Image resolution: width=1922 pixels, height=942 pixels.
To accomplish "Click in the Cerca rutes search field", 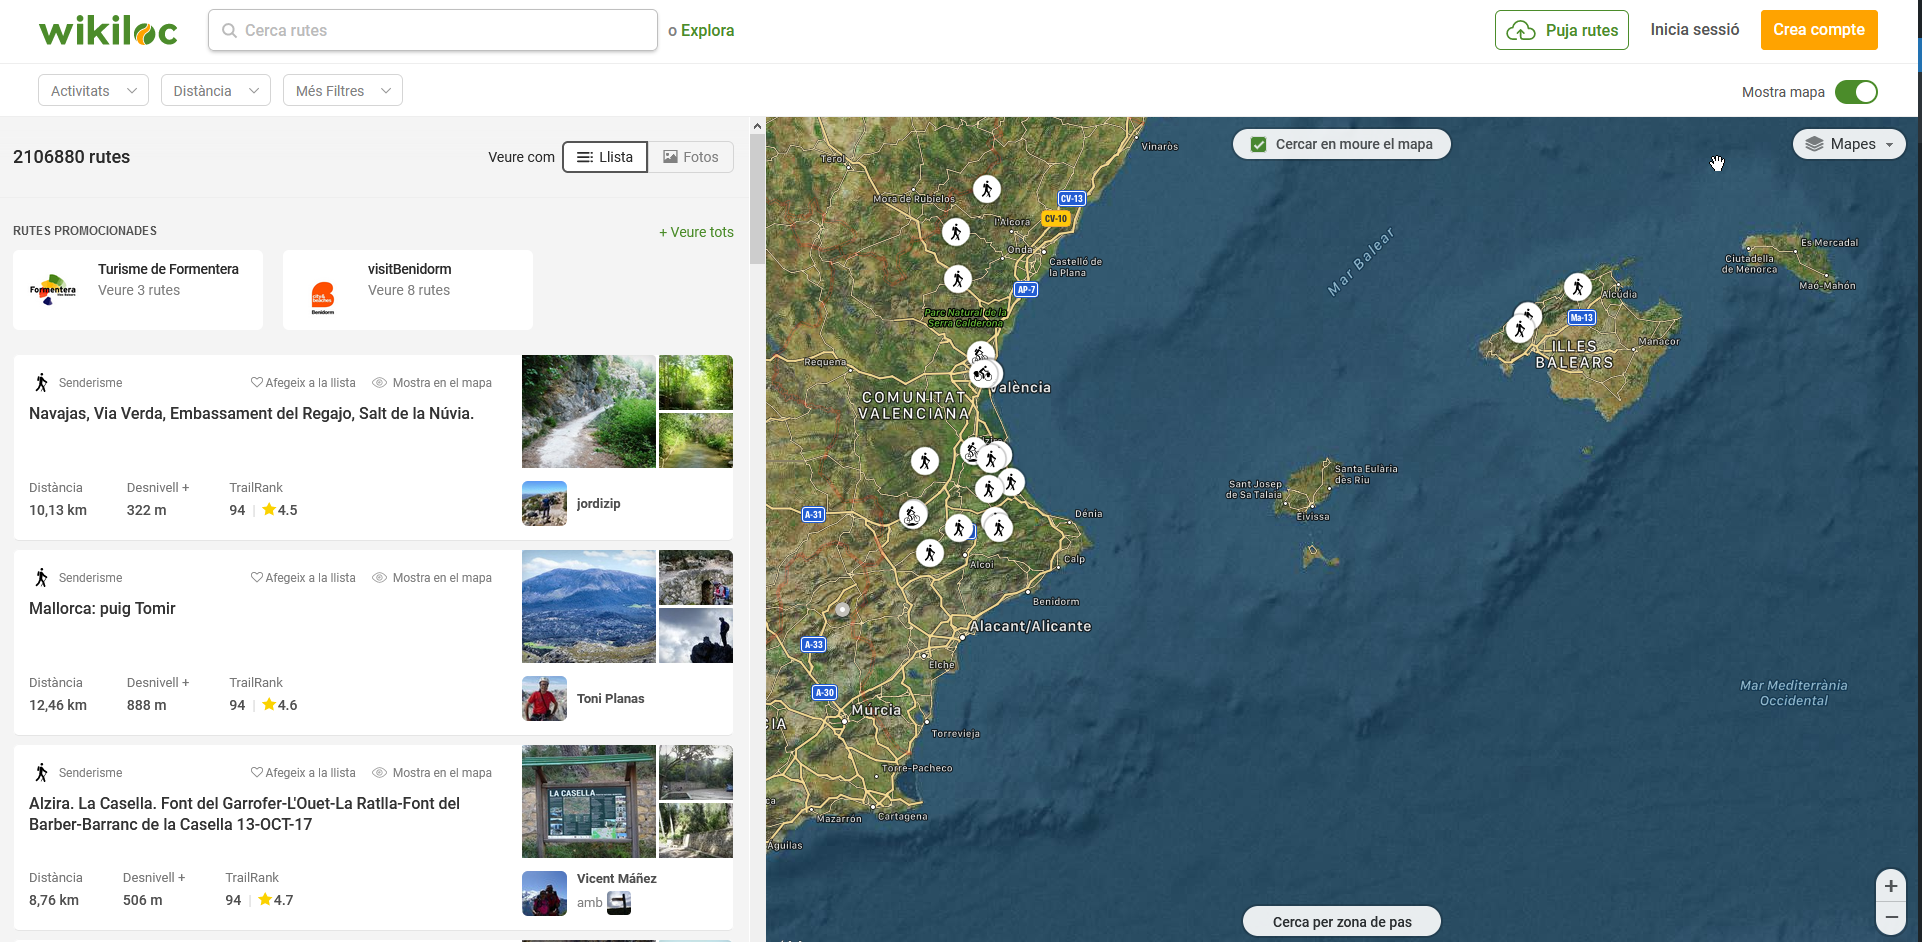I will [x=433, y=30].
